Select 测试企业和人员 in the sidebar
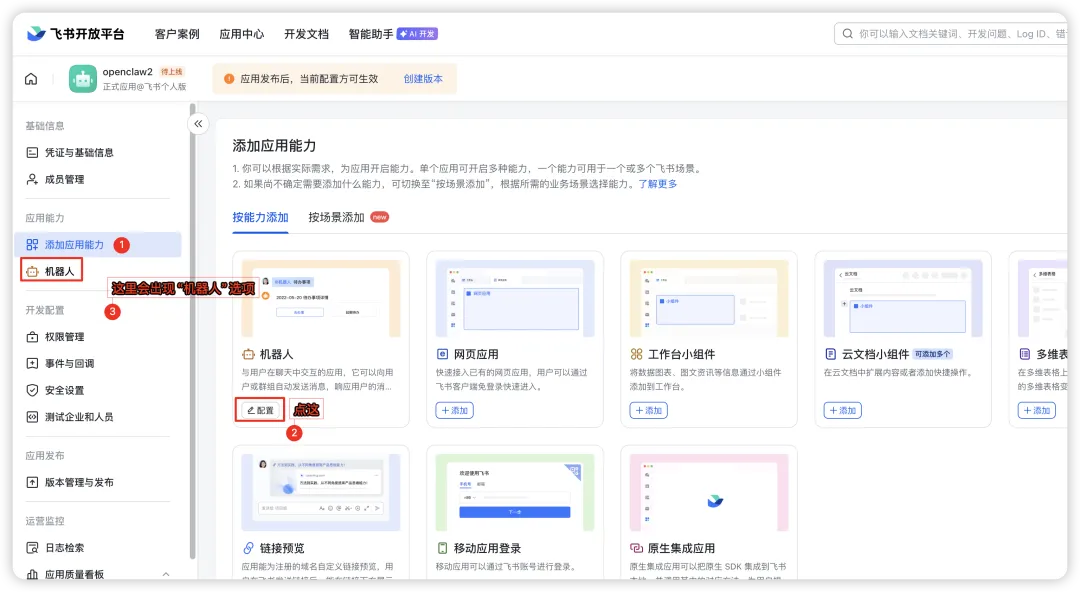 97,417
